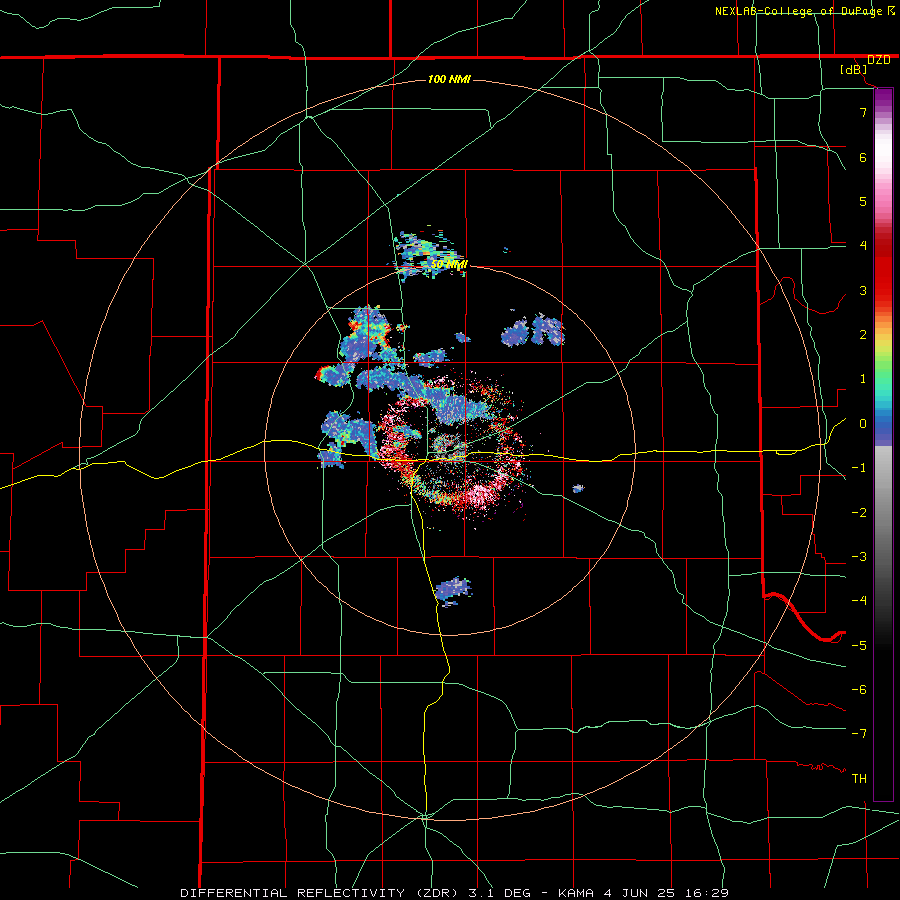Click the "[dB]" unit label on legend
Image resolution: width=900 pixels, height=900 pixels.
click(854, 70)
